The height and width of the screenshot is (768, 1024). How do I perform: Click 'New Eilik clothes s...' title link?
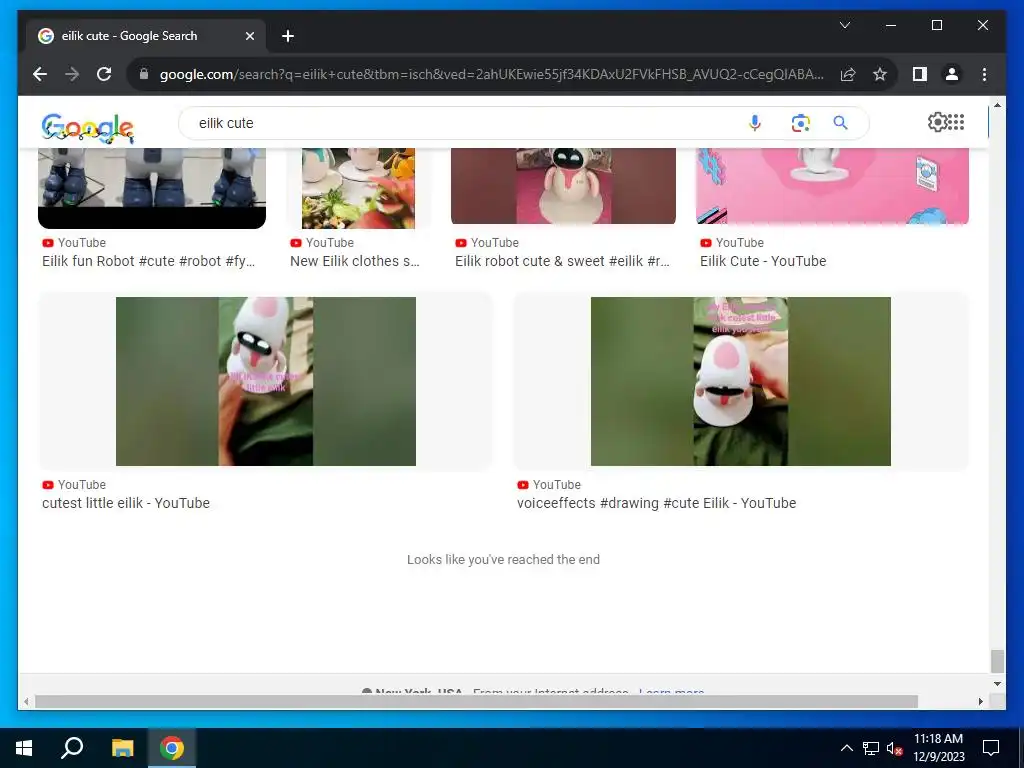355,261
